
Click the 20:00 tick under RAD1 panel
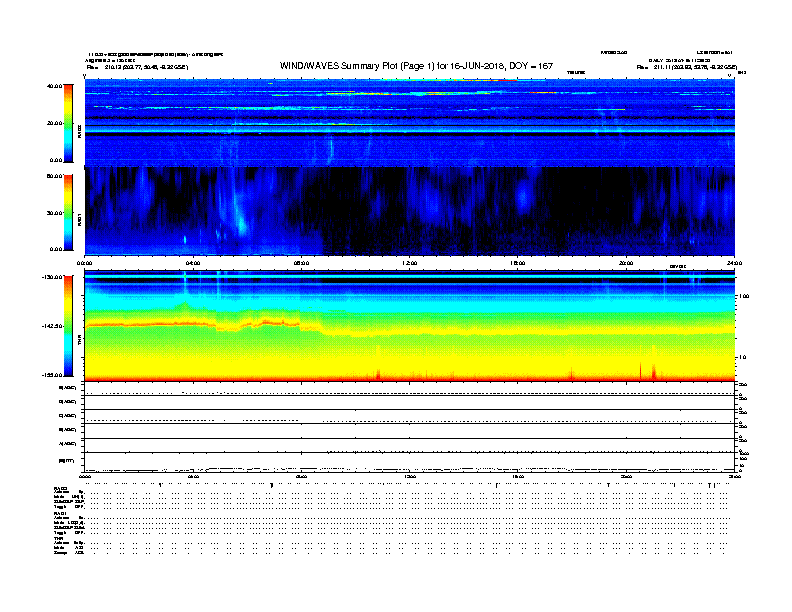tap(626, 263)
